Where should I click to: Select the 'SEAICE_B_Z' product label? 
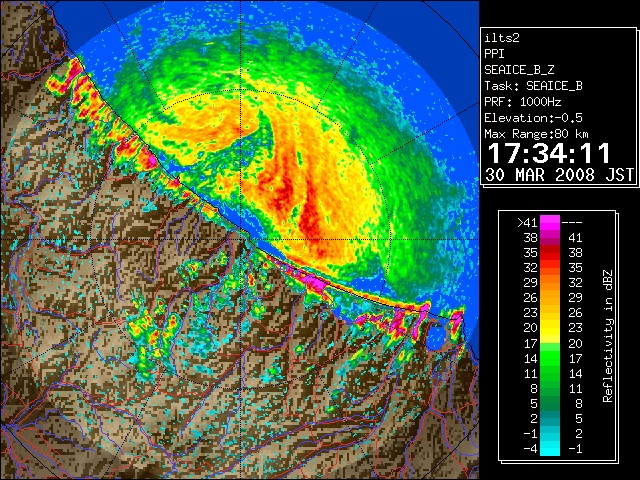pyautogui.click(x=519, y=70)
